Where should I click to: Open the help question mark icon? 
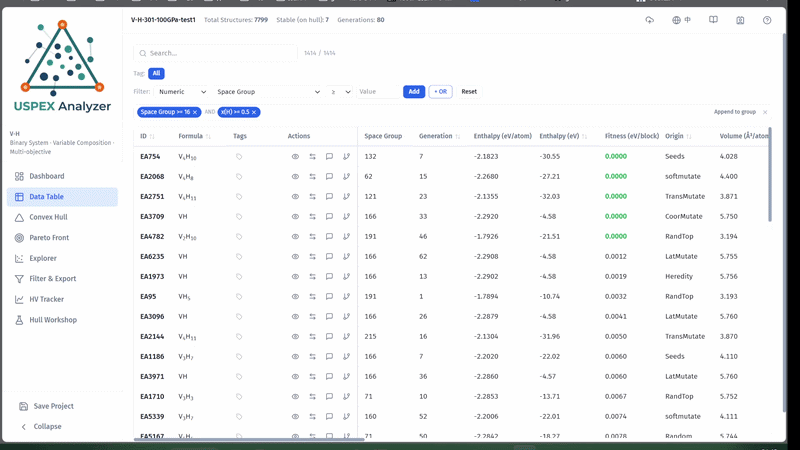[767, 20]
